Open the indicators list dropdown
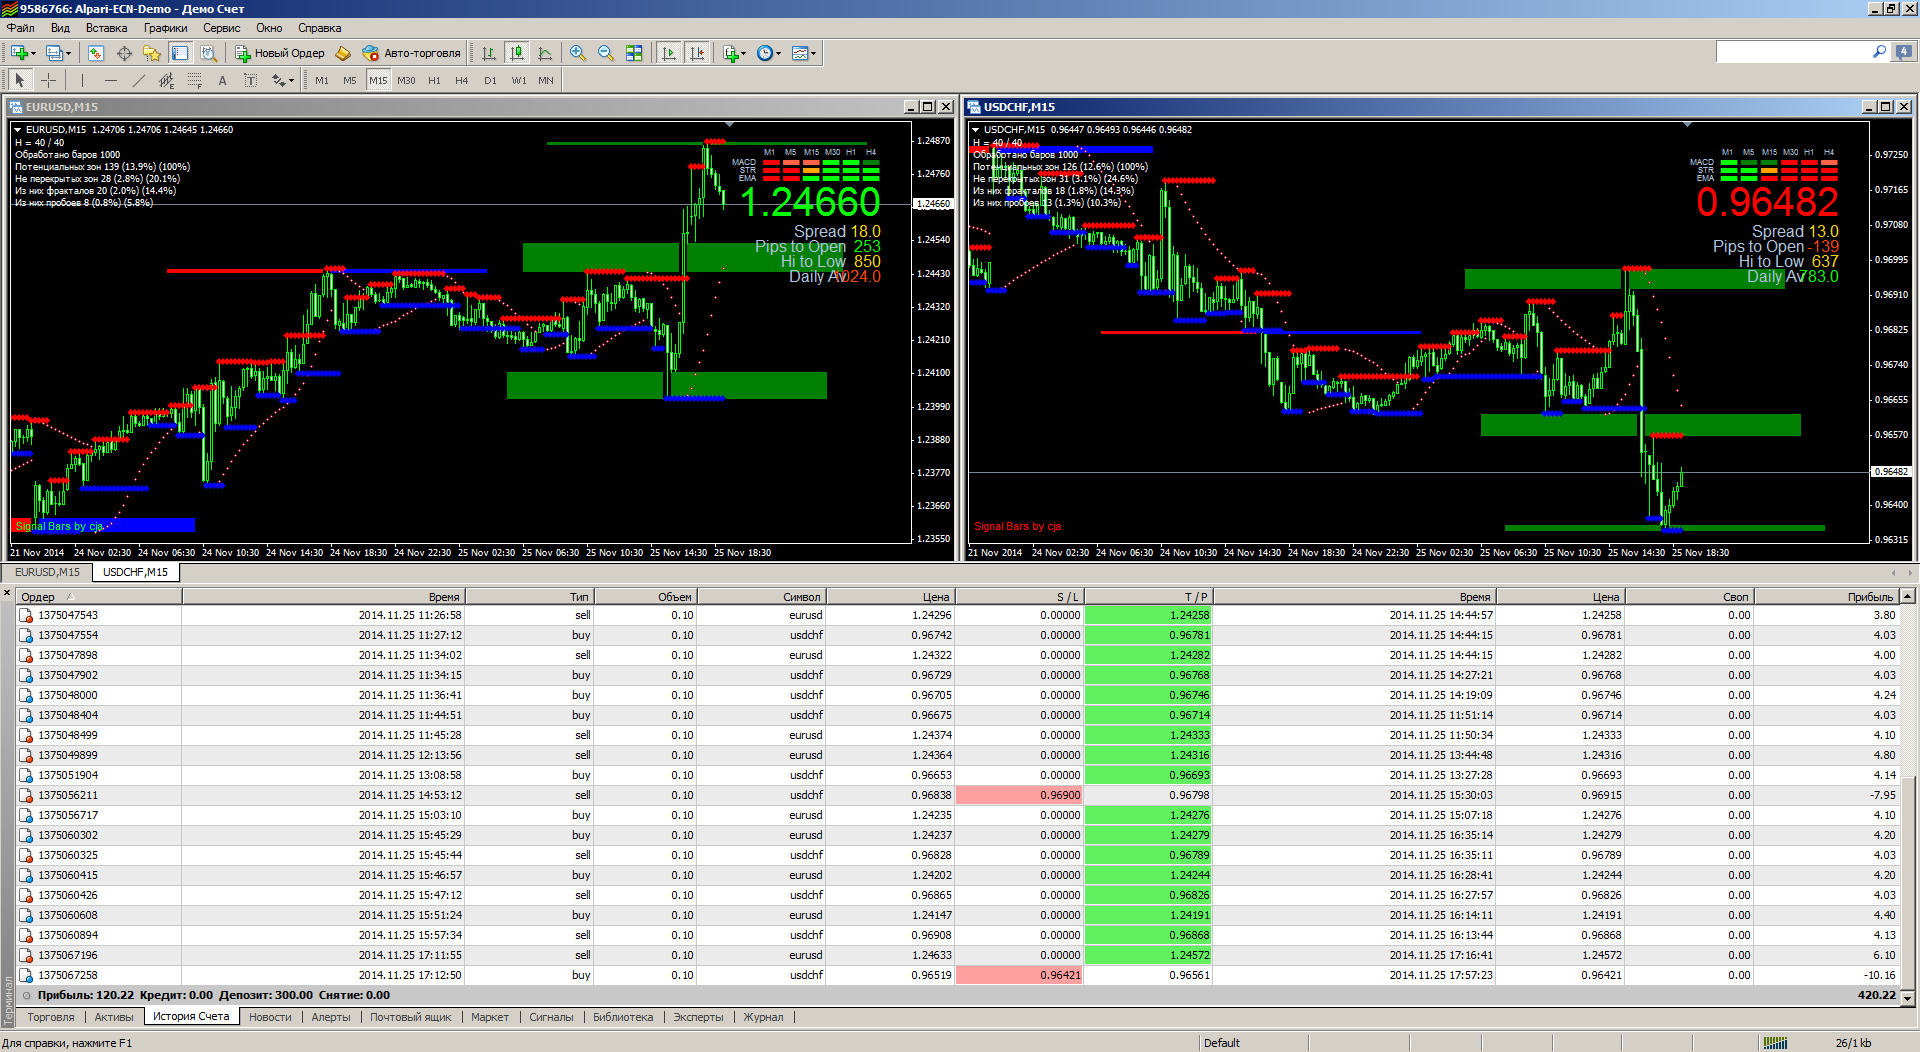 (x=735, y=53)
